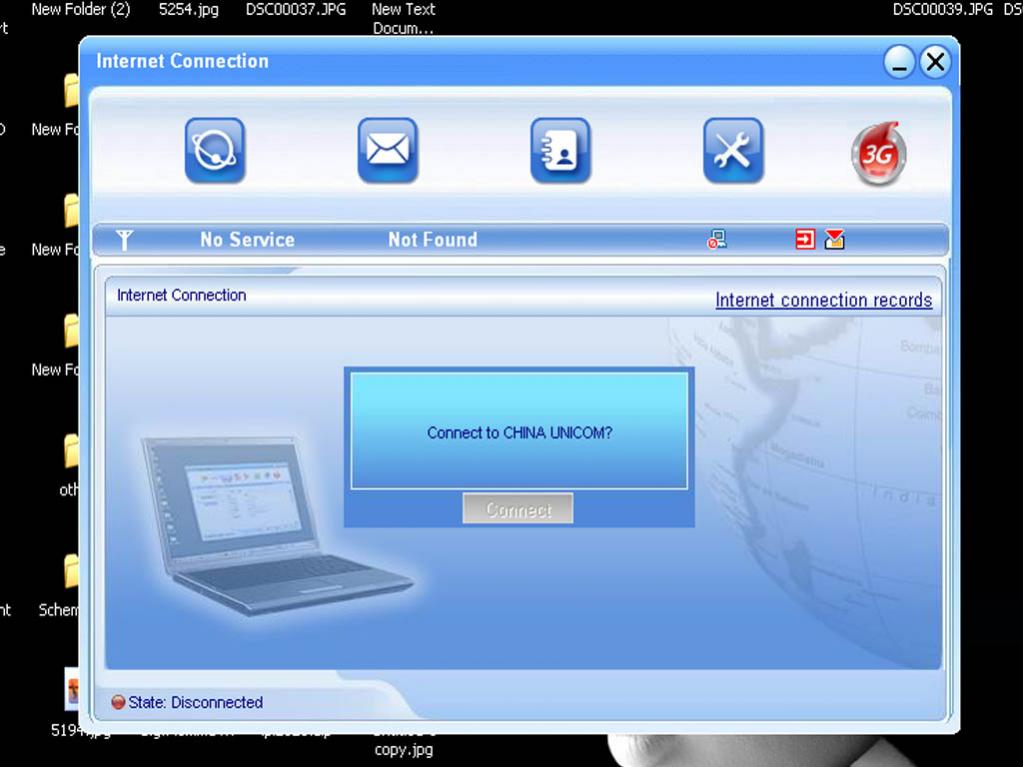Screen dimensions: 1023x767
Task: Click the network disconnected computer status icon
Action: (717, 239)
